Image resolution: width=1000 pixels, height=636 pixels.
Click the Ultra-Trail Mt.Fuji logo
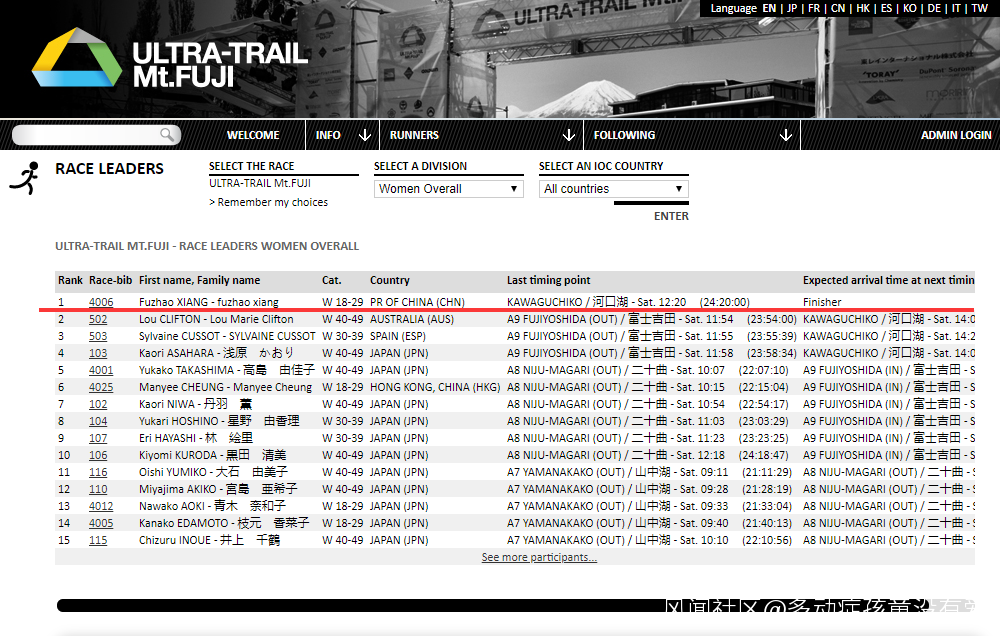[170, 58]
